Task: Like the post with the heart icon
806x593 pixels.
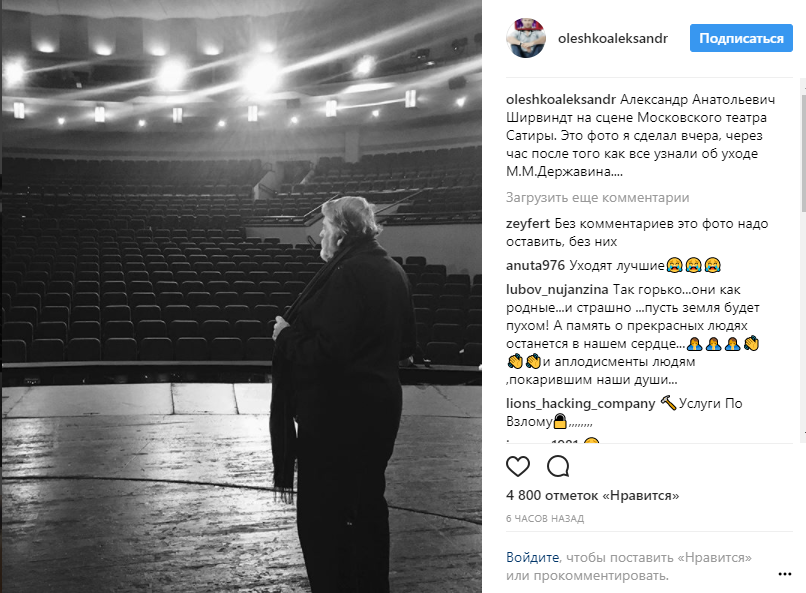Action: (518, 466)
